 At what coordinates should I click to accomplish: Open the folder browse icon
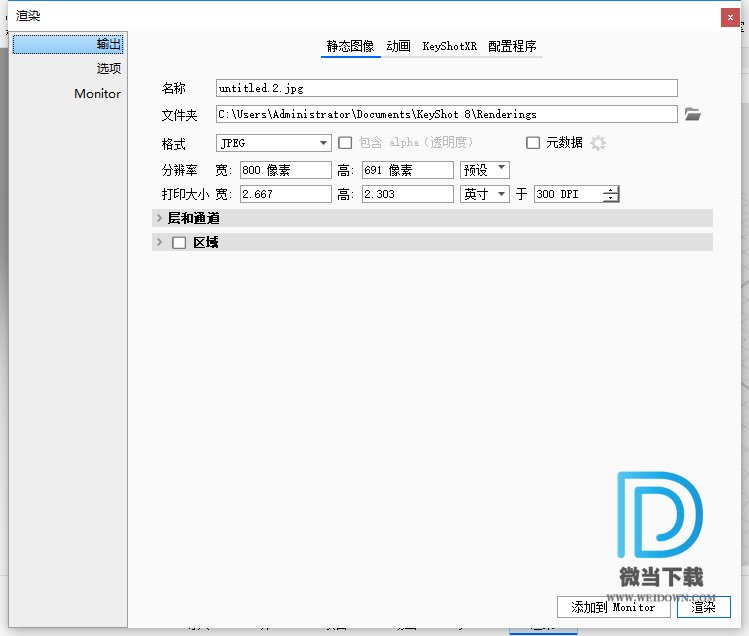pyautogui.click(x=692, y=114)
